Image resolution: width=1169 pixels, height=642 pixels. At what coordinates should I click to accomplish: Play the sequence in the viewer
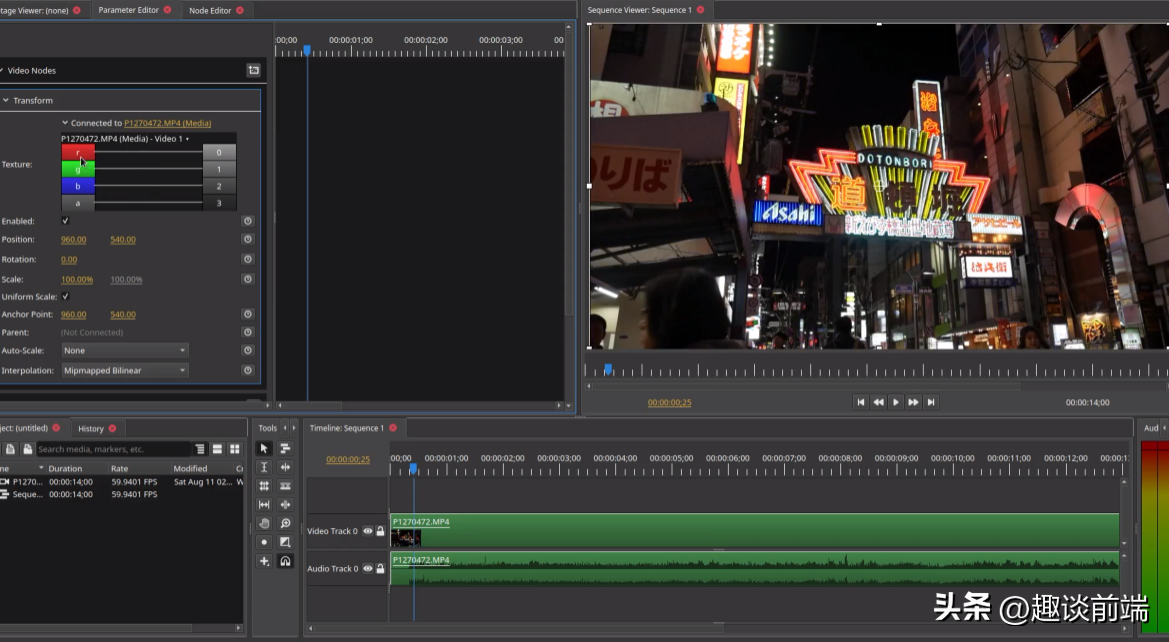click(895, 402)
